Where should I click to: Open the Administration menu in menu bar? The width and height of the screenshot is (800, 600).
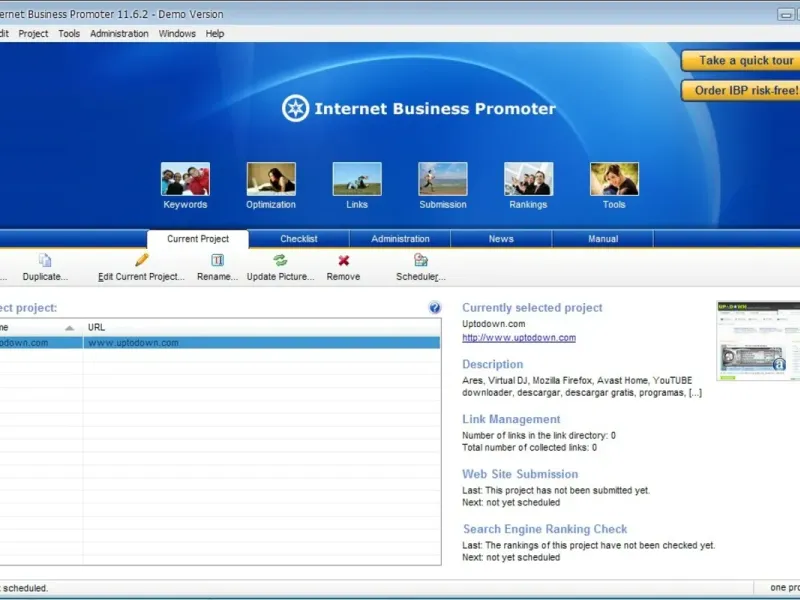point(119,34)
